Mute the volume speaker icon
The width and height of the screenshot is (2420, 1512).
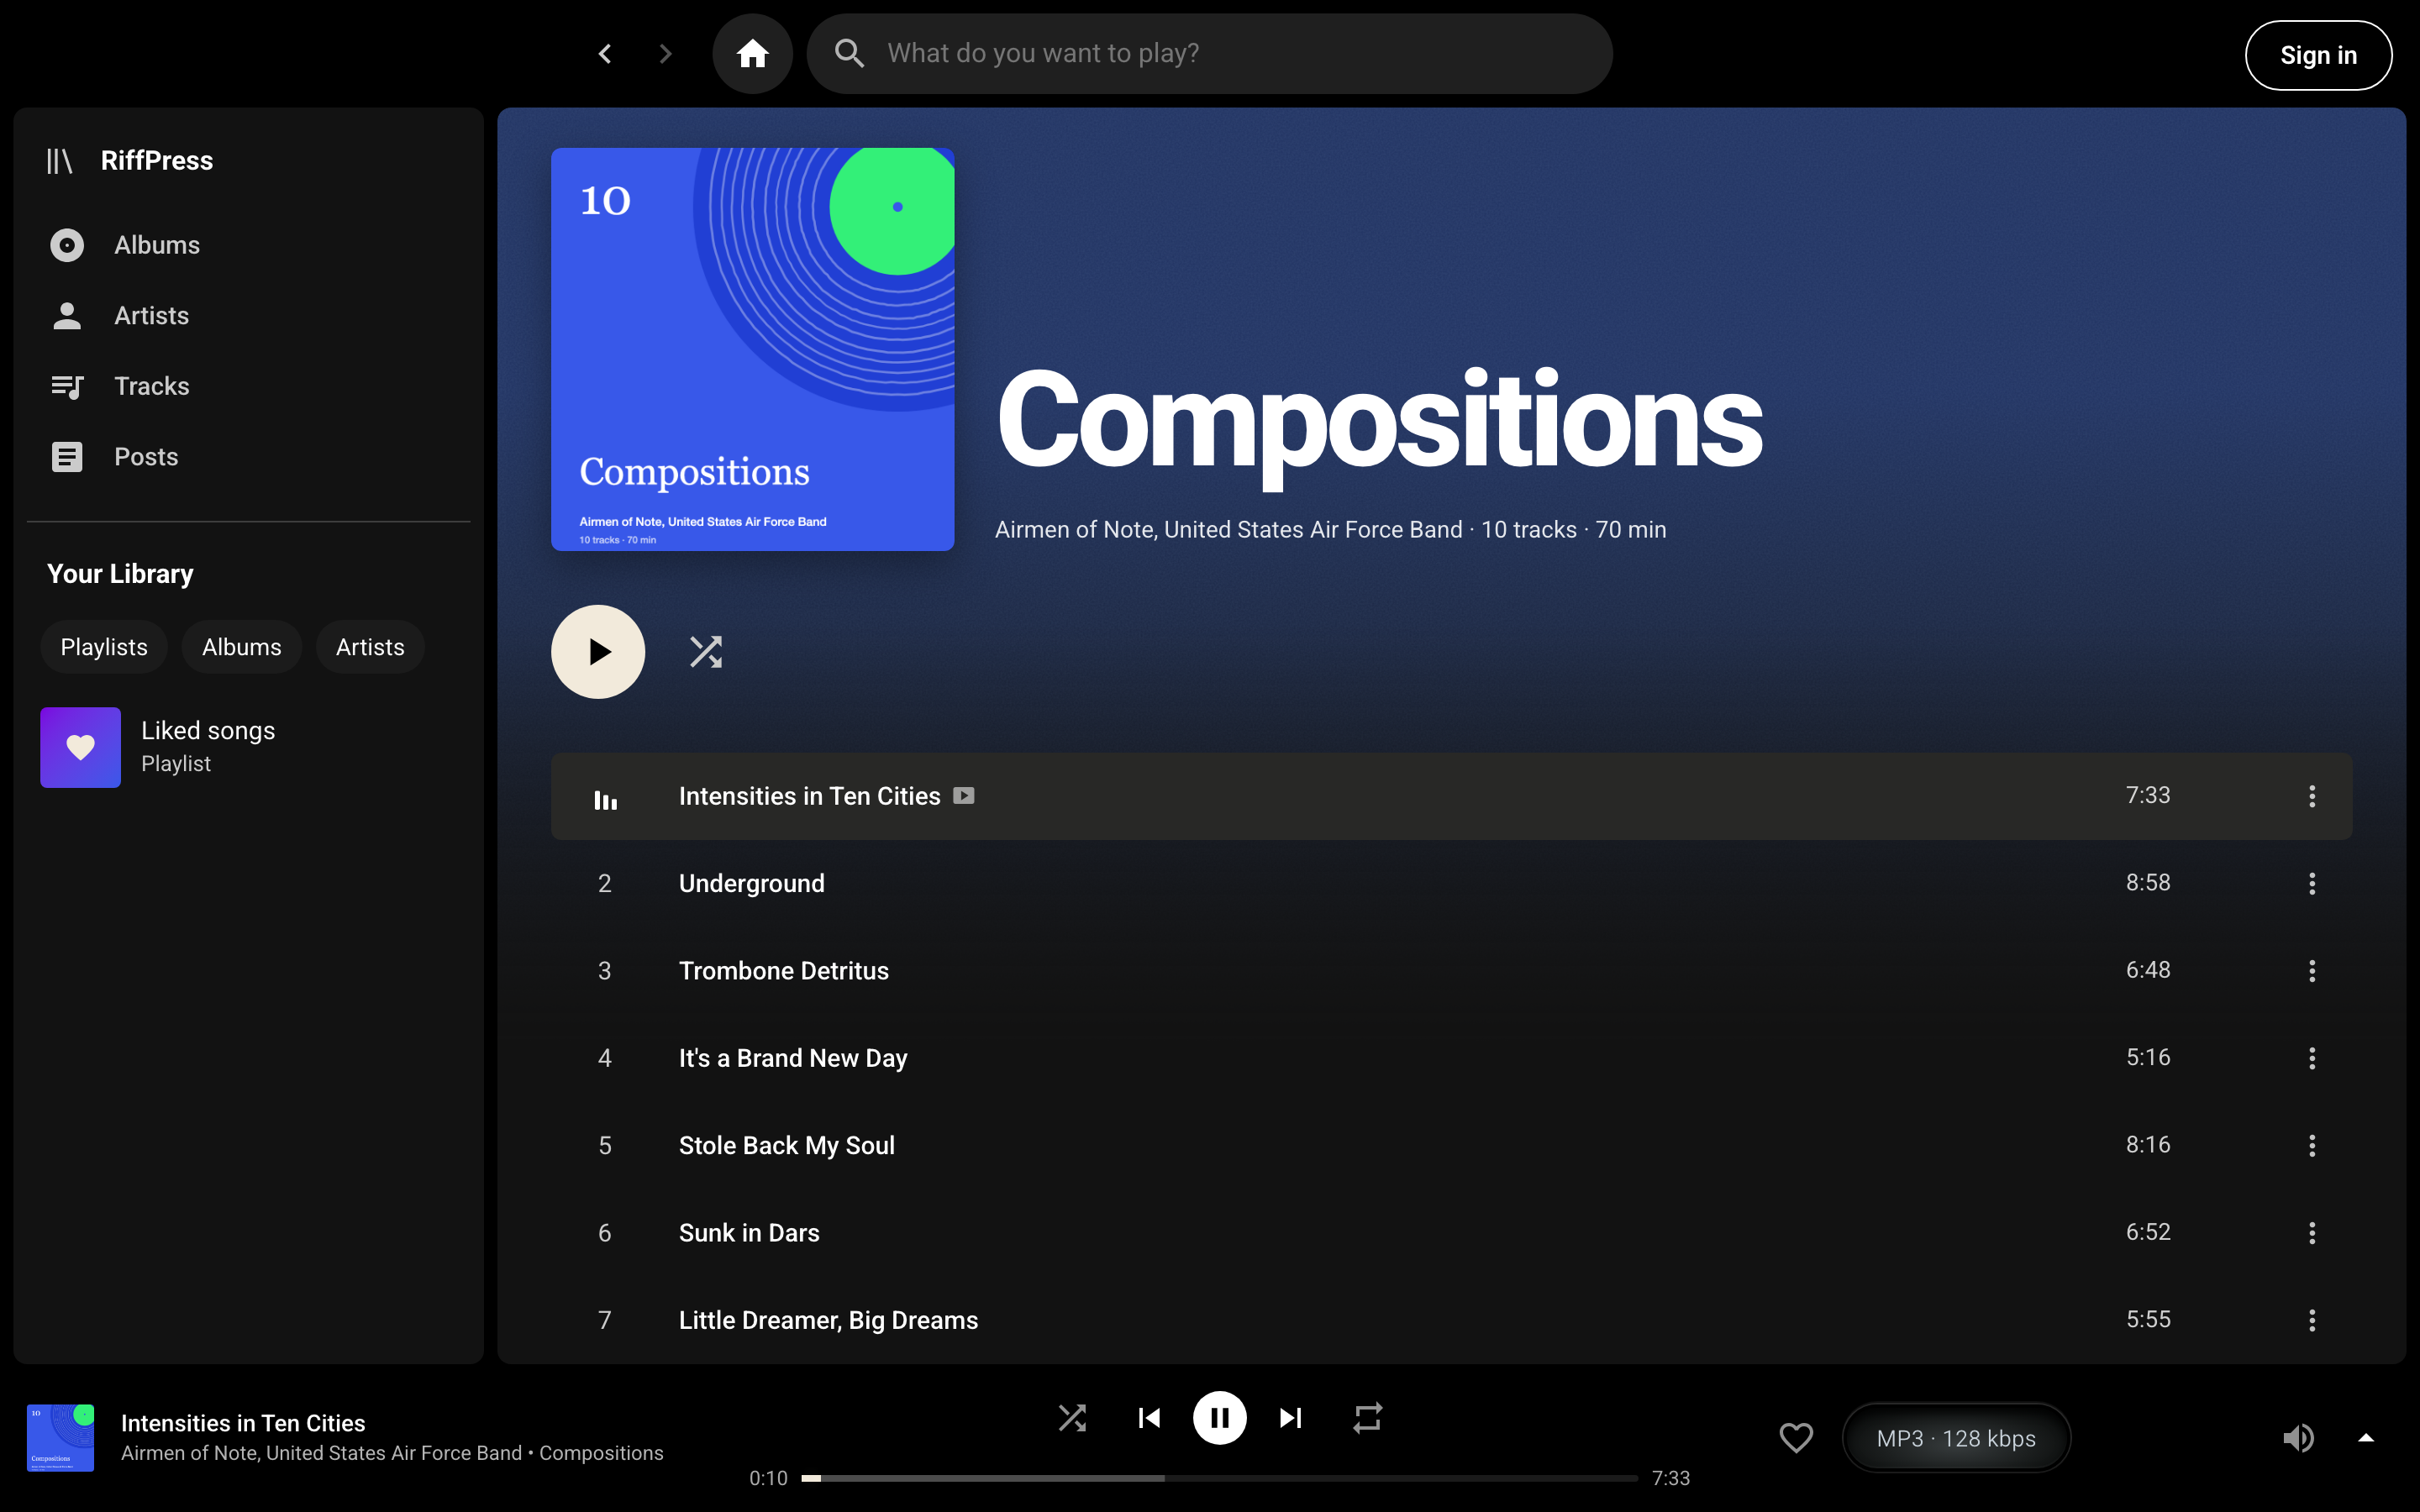click(2298, 1438)
